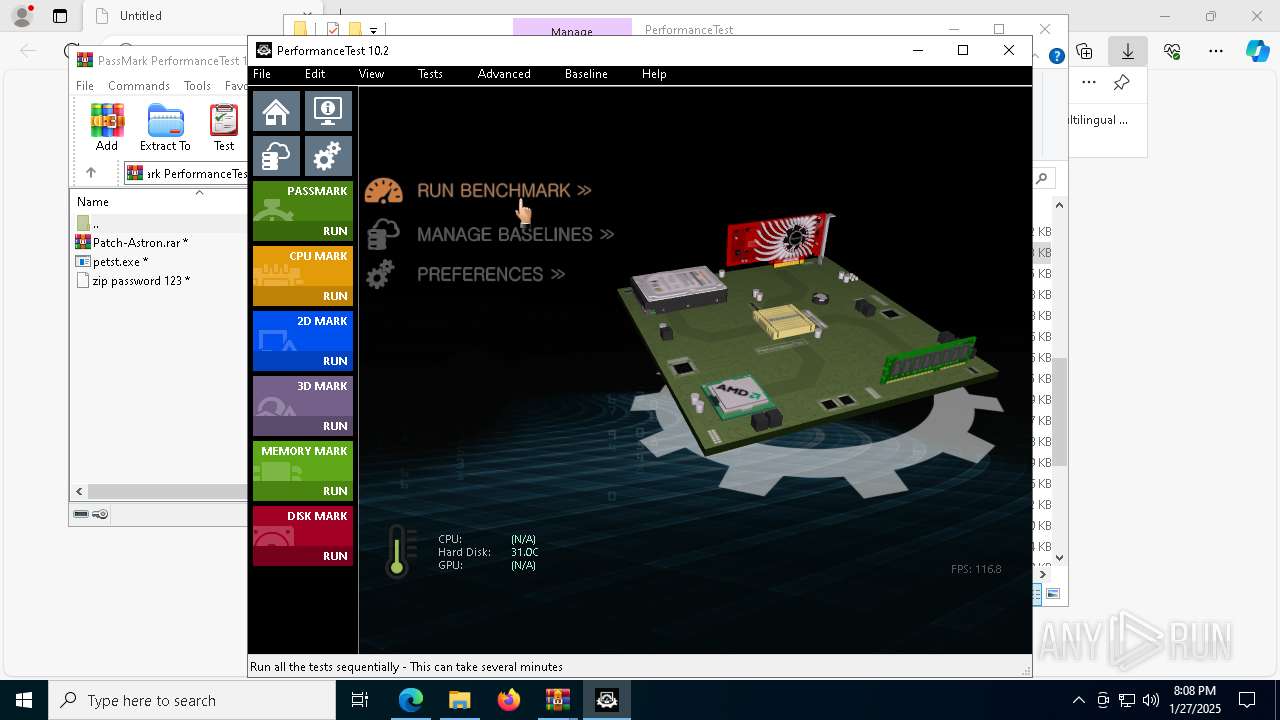Click the thermometer temperature icon
The image size is (1280, 720).
click(398, 551)
